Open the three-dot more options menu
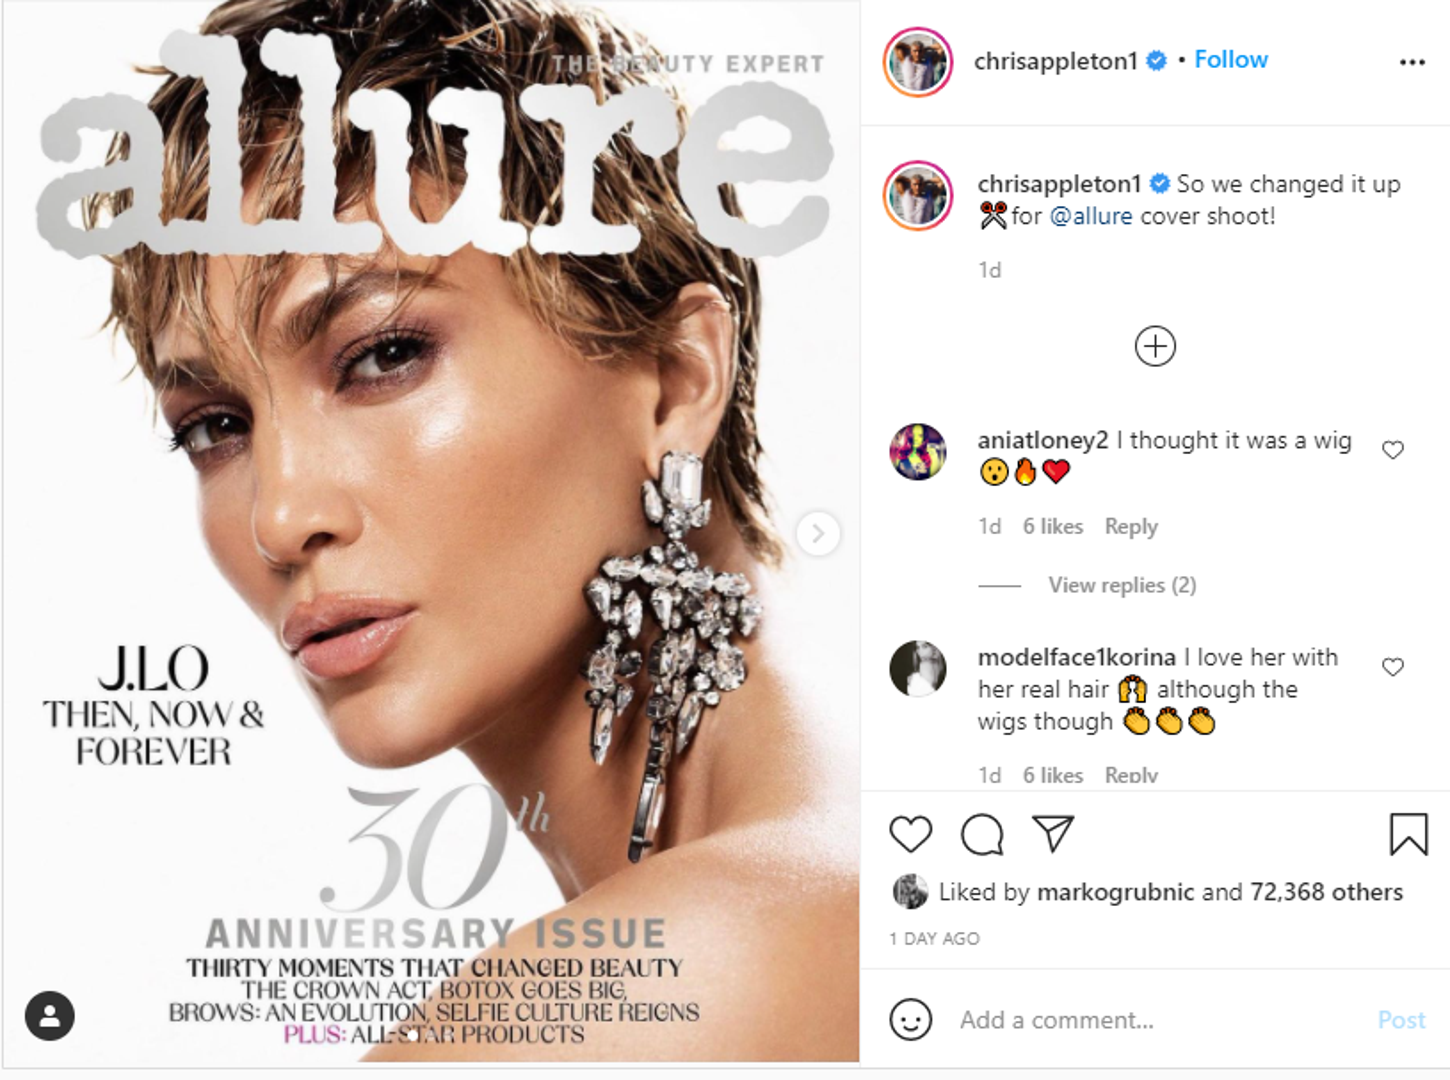Viewport: 1450px width, 1080px height. [x=1412, y=62]
